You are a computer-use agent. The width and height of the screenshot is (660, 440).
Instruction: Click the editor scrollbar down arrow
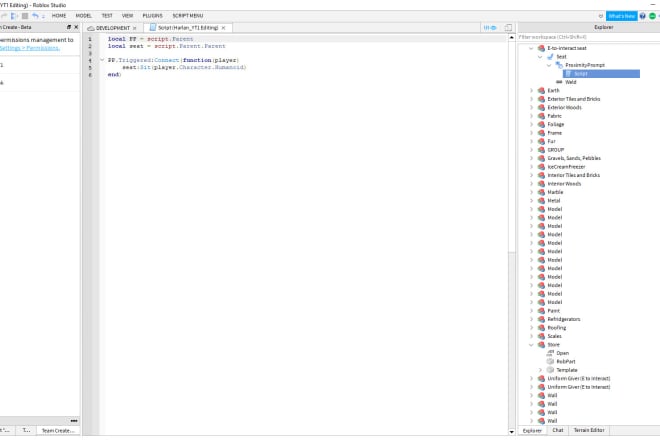(x=511, y=432)
